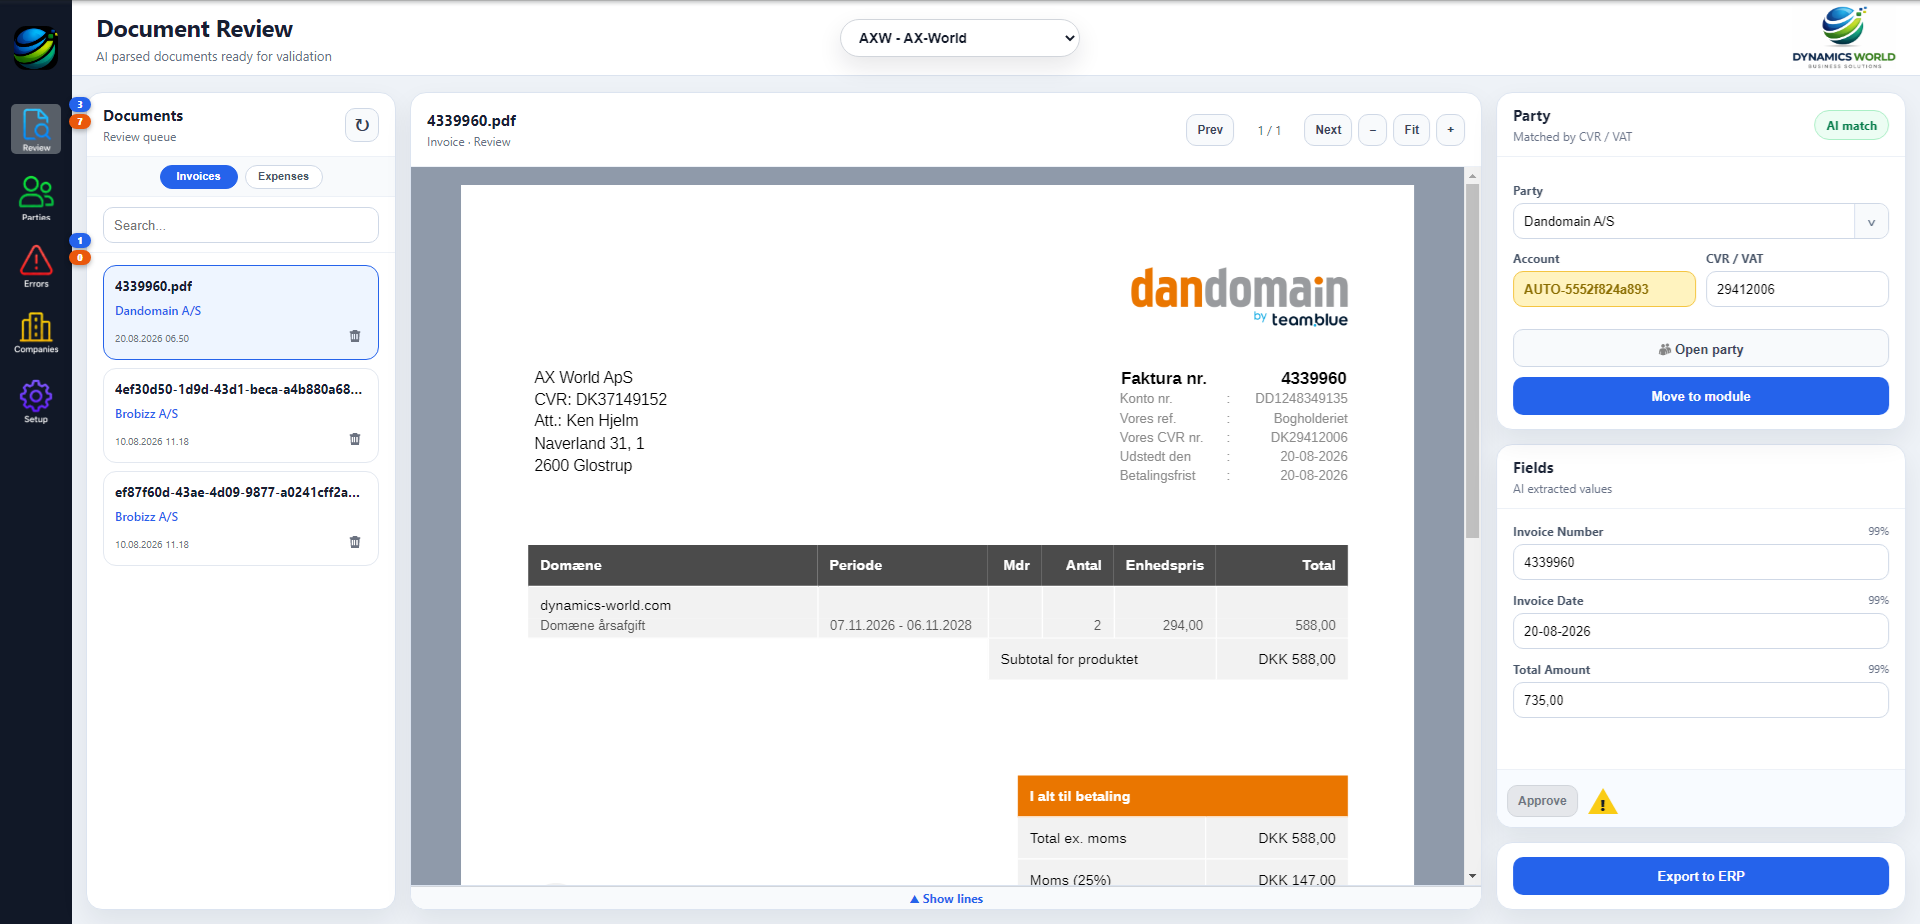Viewport: 1920px width, 924px height.
Task: Switch to the Expenses tab
Action: [283, 177]
